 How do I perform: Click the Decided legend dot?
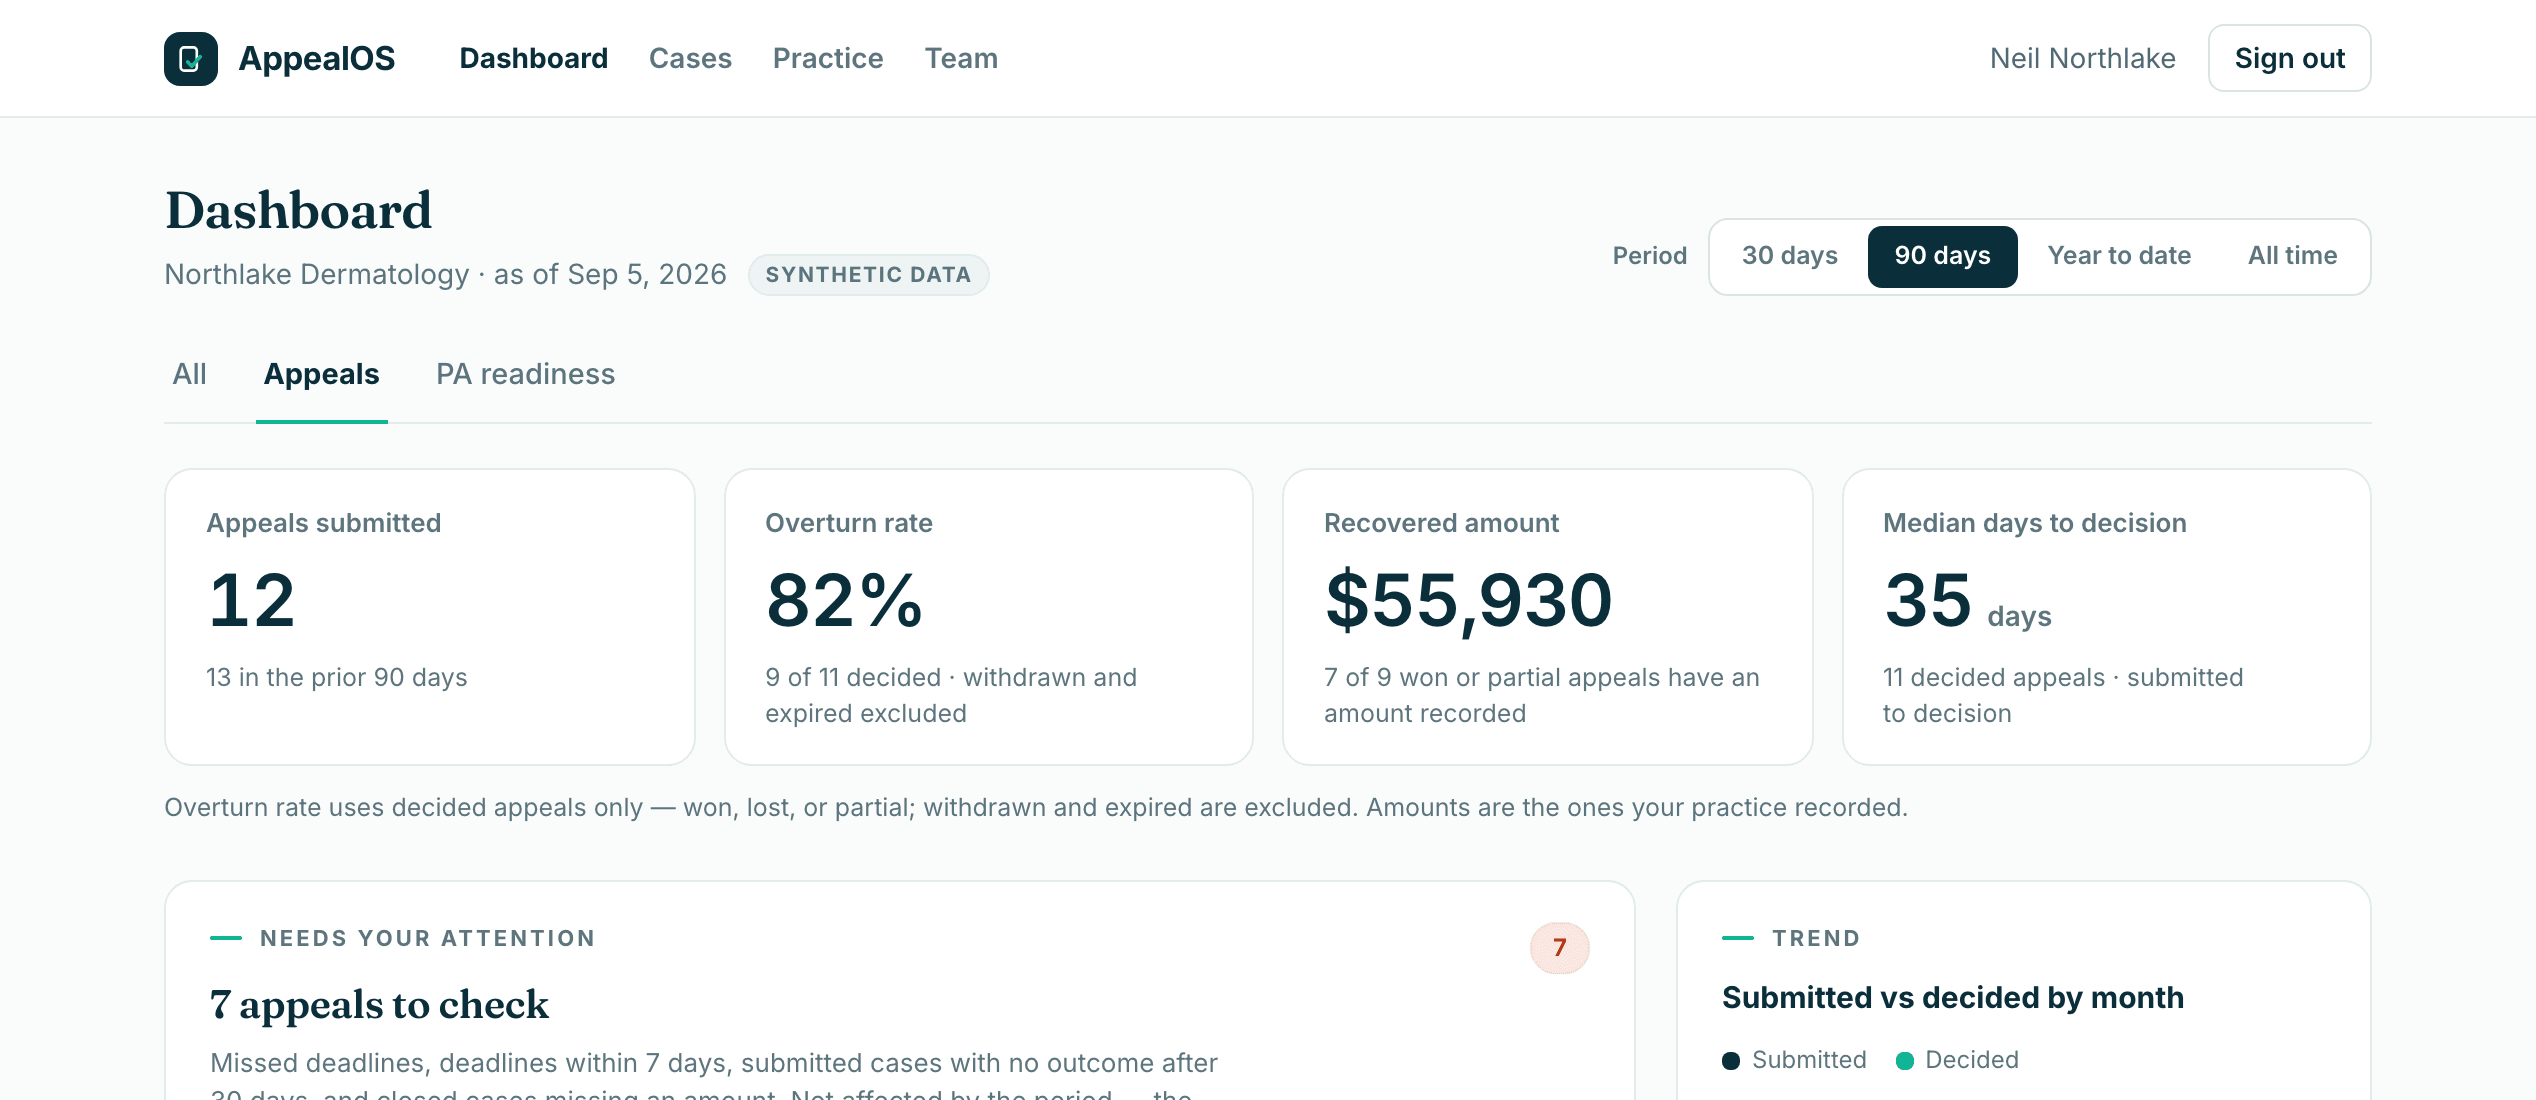point(1905,1061)
